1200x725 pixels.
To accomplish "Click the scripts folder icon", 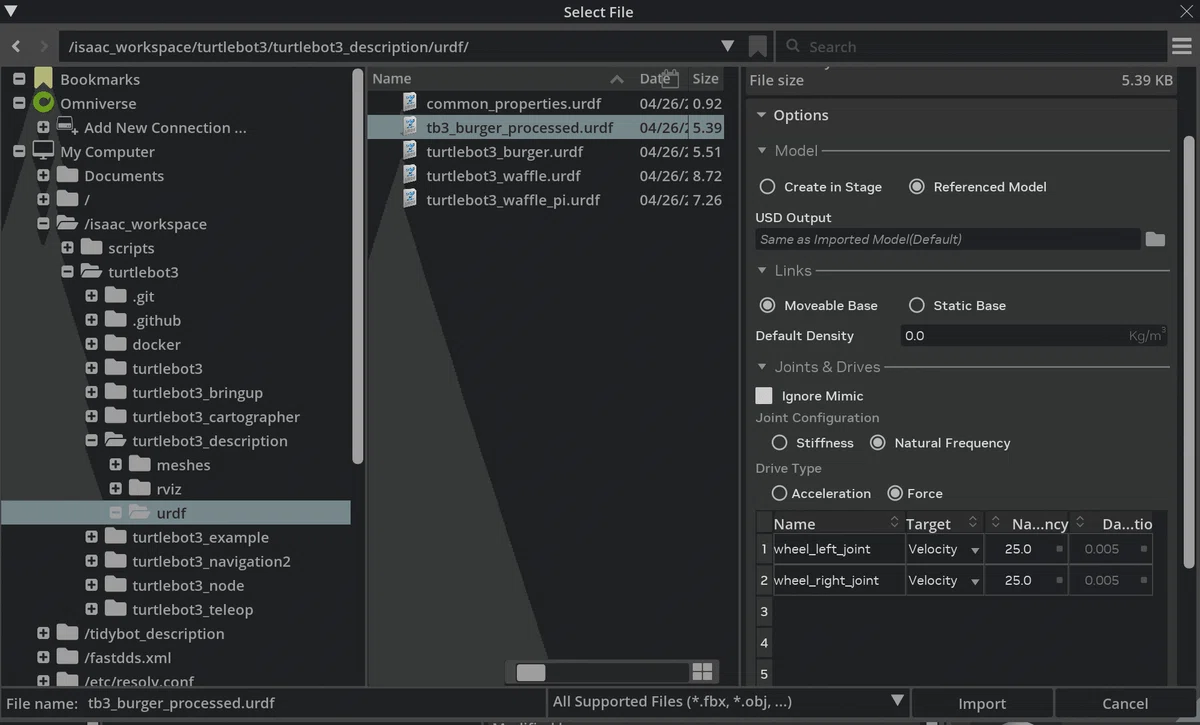I will coord(91,247).
